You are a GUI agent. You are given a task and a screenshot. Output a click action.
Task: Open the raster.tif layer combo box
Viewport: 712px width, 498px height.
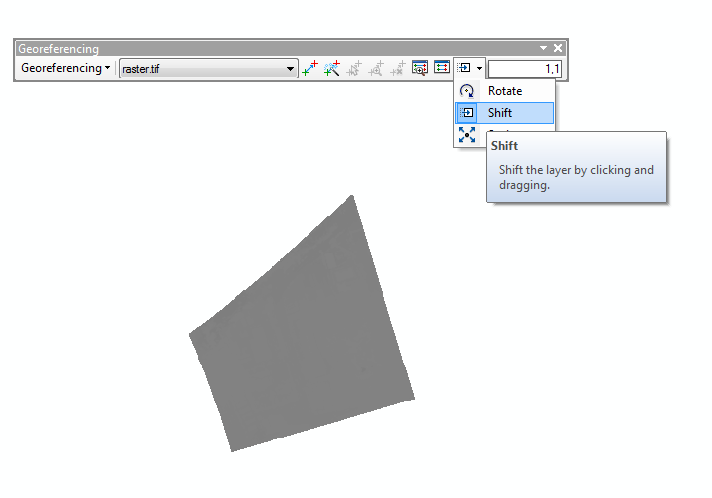208,69
